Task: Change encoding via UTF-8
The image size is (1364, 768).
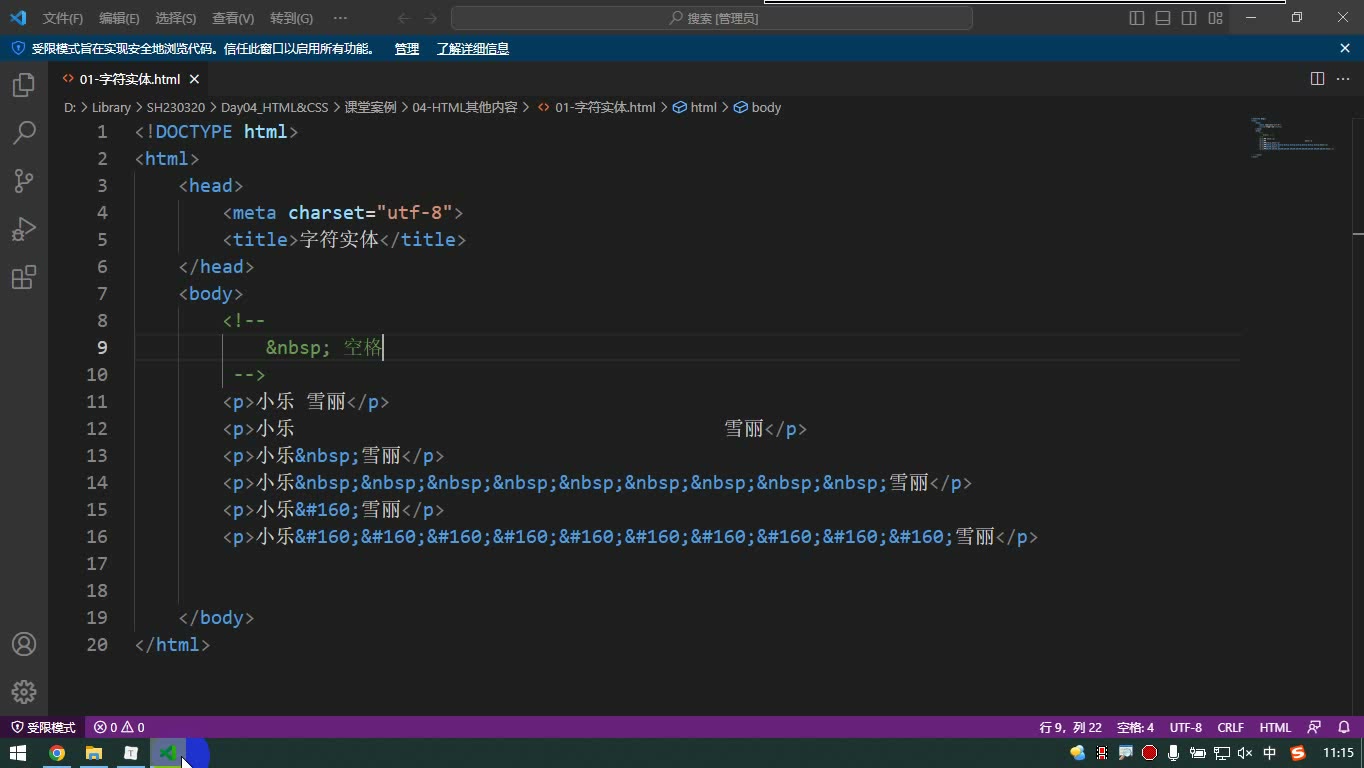Action: click(x=1186, y=727)
